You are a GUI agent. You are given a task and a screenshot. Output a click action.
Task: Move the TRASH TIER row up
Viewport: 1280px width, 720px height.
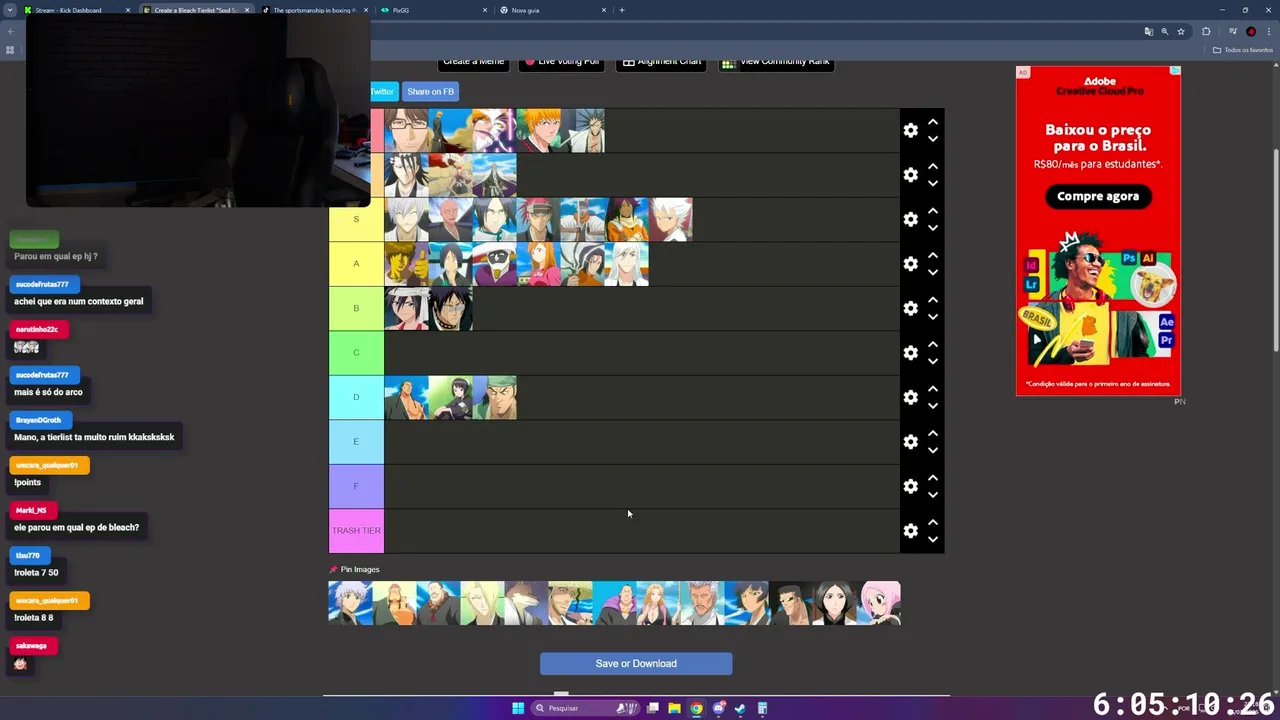[932, 522]
